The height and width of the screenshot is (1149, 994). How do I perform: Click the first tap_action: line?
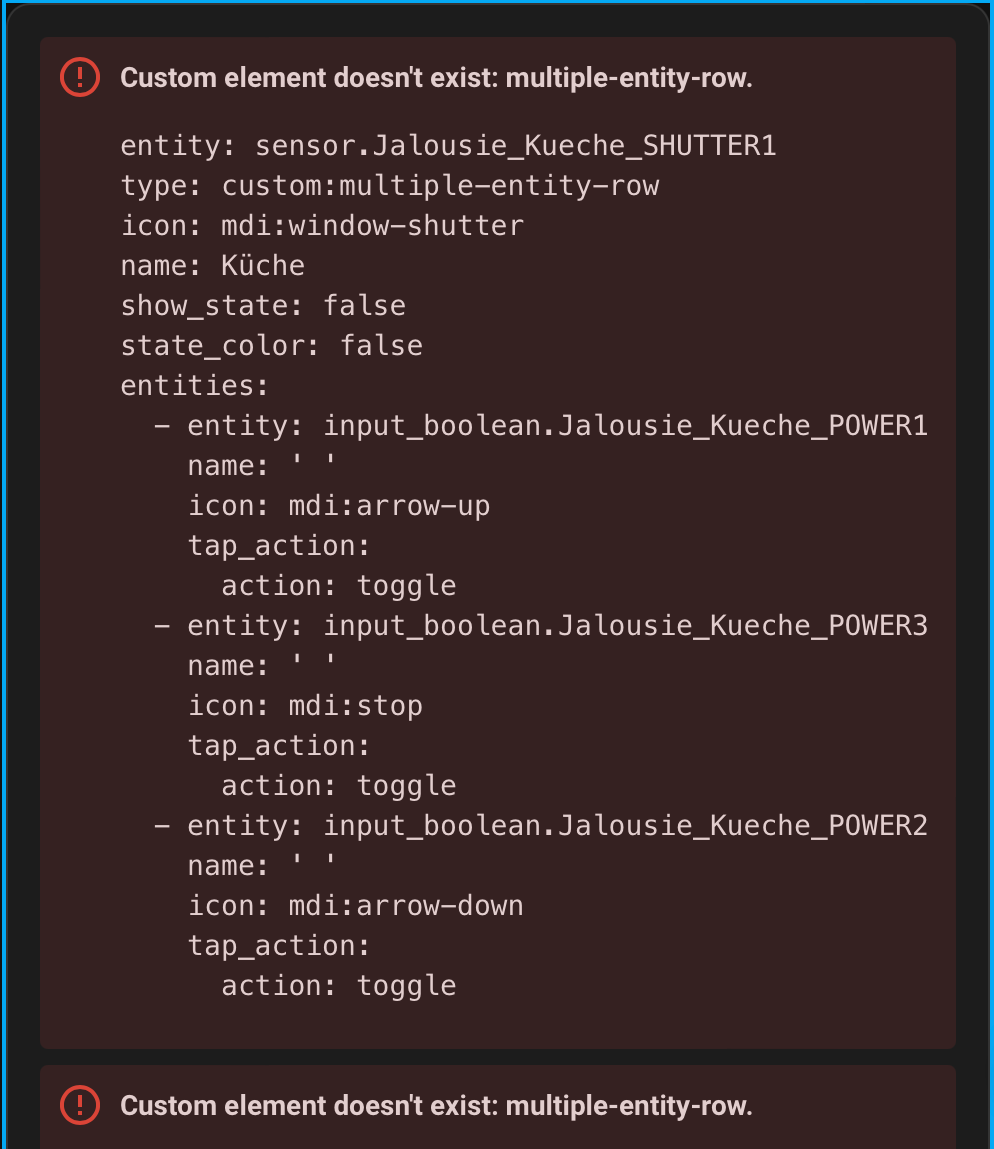(279, 546)
